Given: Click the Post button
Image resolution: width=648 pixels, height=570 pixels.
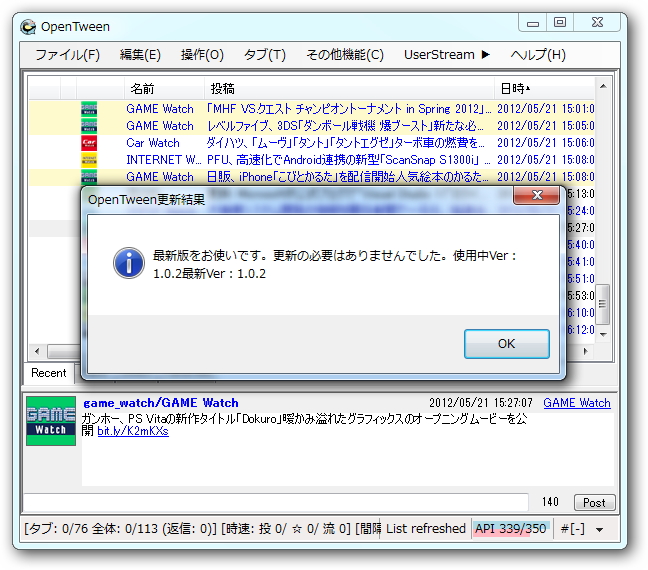Looking at the screenshot, I should (x=594, y=503).
